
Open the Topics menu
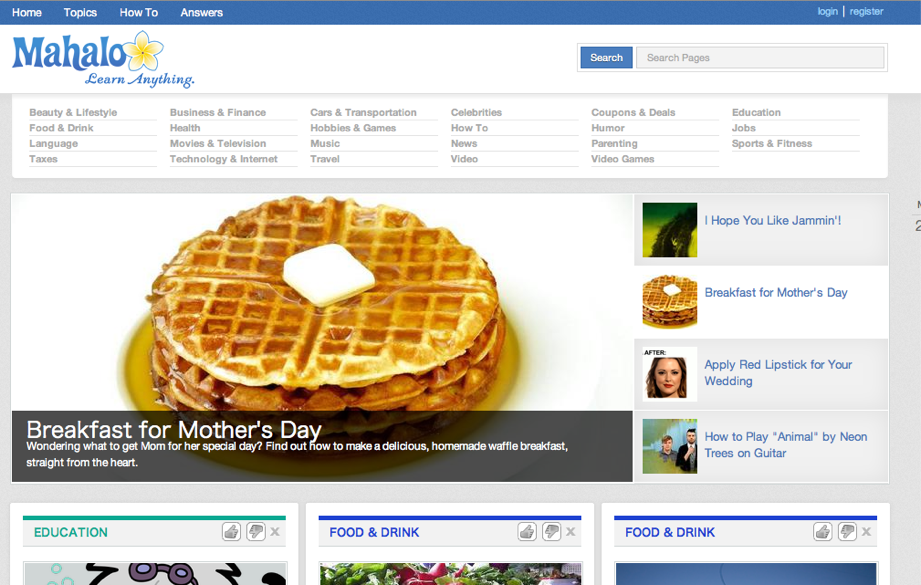tap(80, 12)
